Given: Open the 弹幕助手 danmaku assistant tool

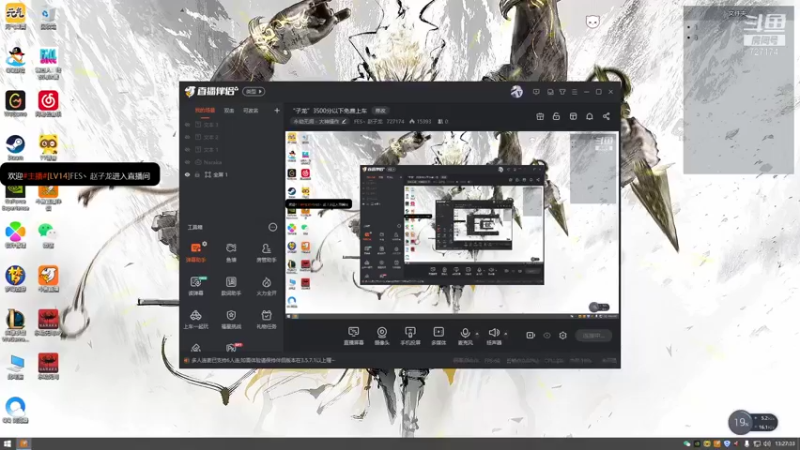Looking at the screenshot, I should (x=195, y=252).
